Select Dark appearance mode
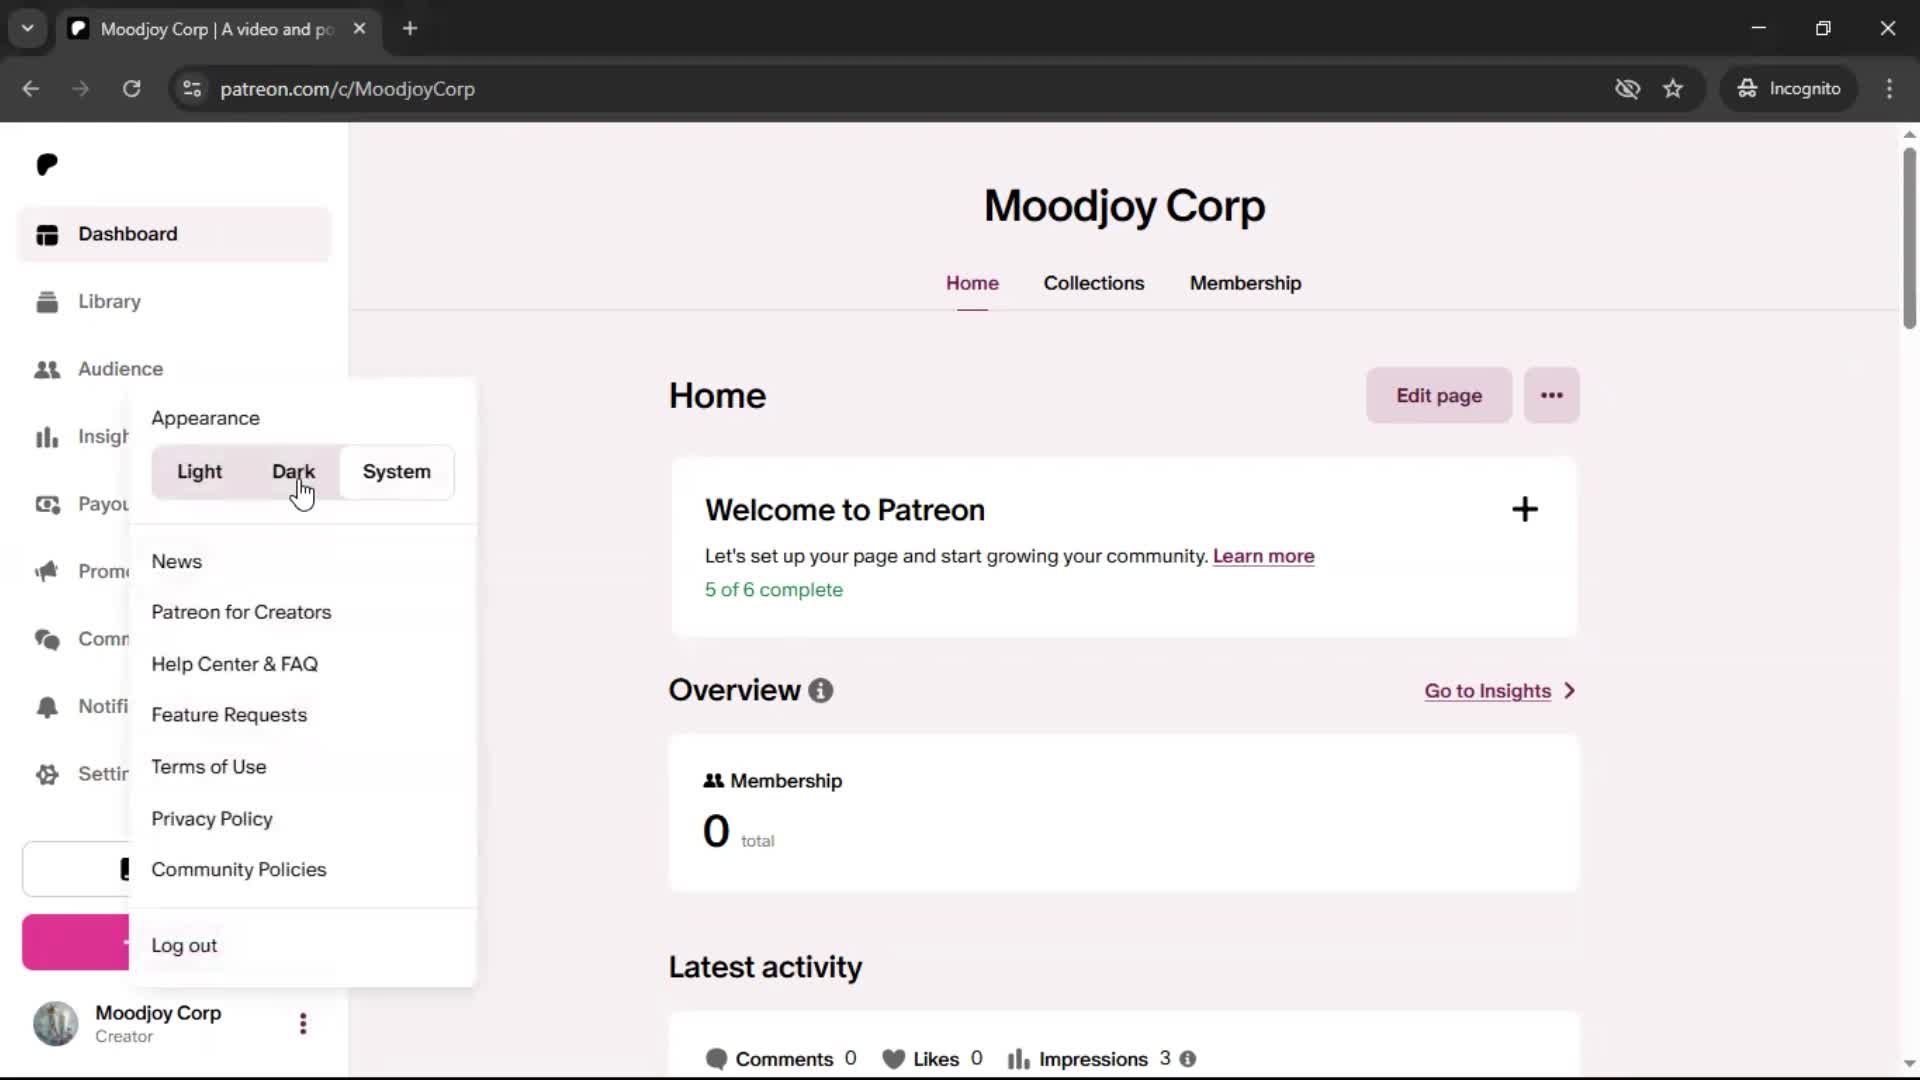The width and height of the screenshot is (1920, 1080). [293, 472]
